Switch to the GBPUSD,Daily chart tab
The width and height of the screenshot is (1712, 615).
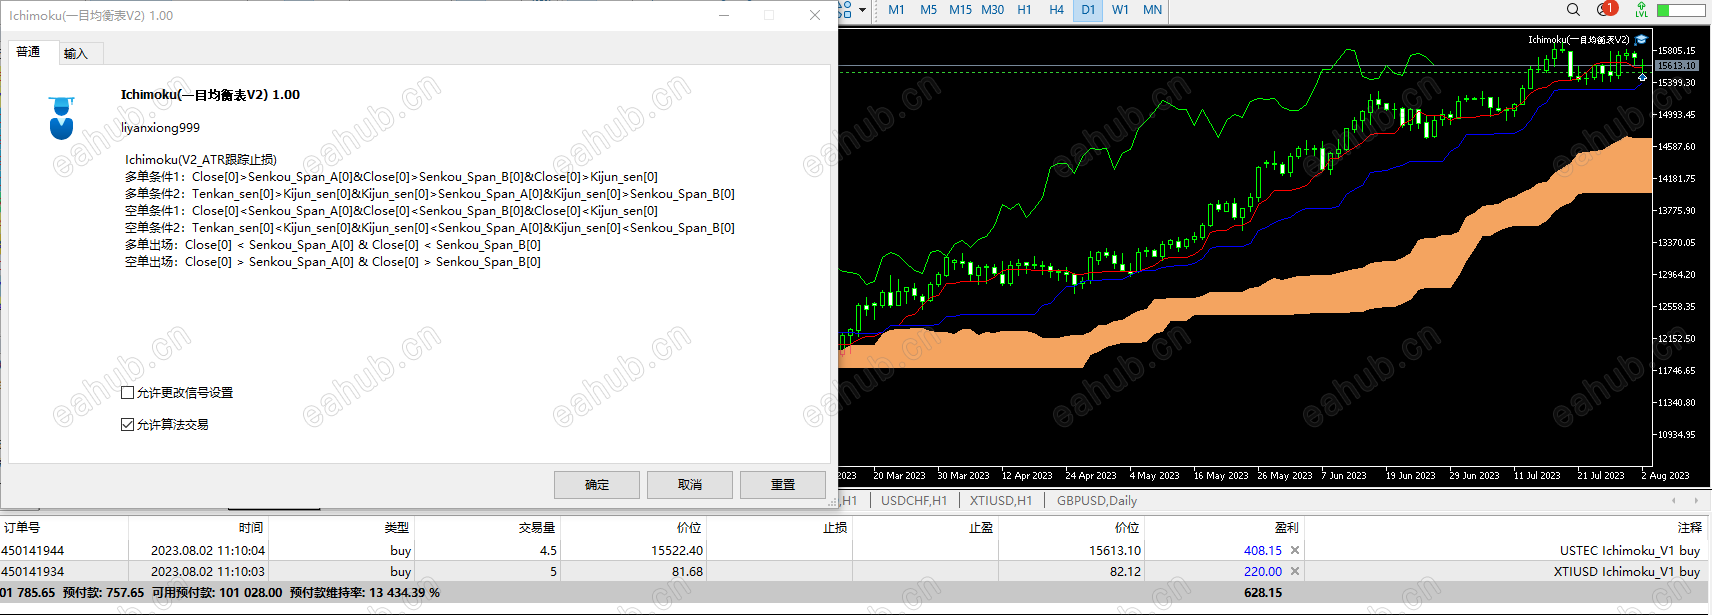point(1097,501)
